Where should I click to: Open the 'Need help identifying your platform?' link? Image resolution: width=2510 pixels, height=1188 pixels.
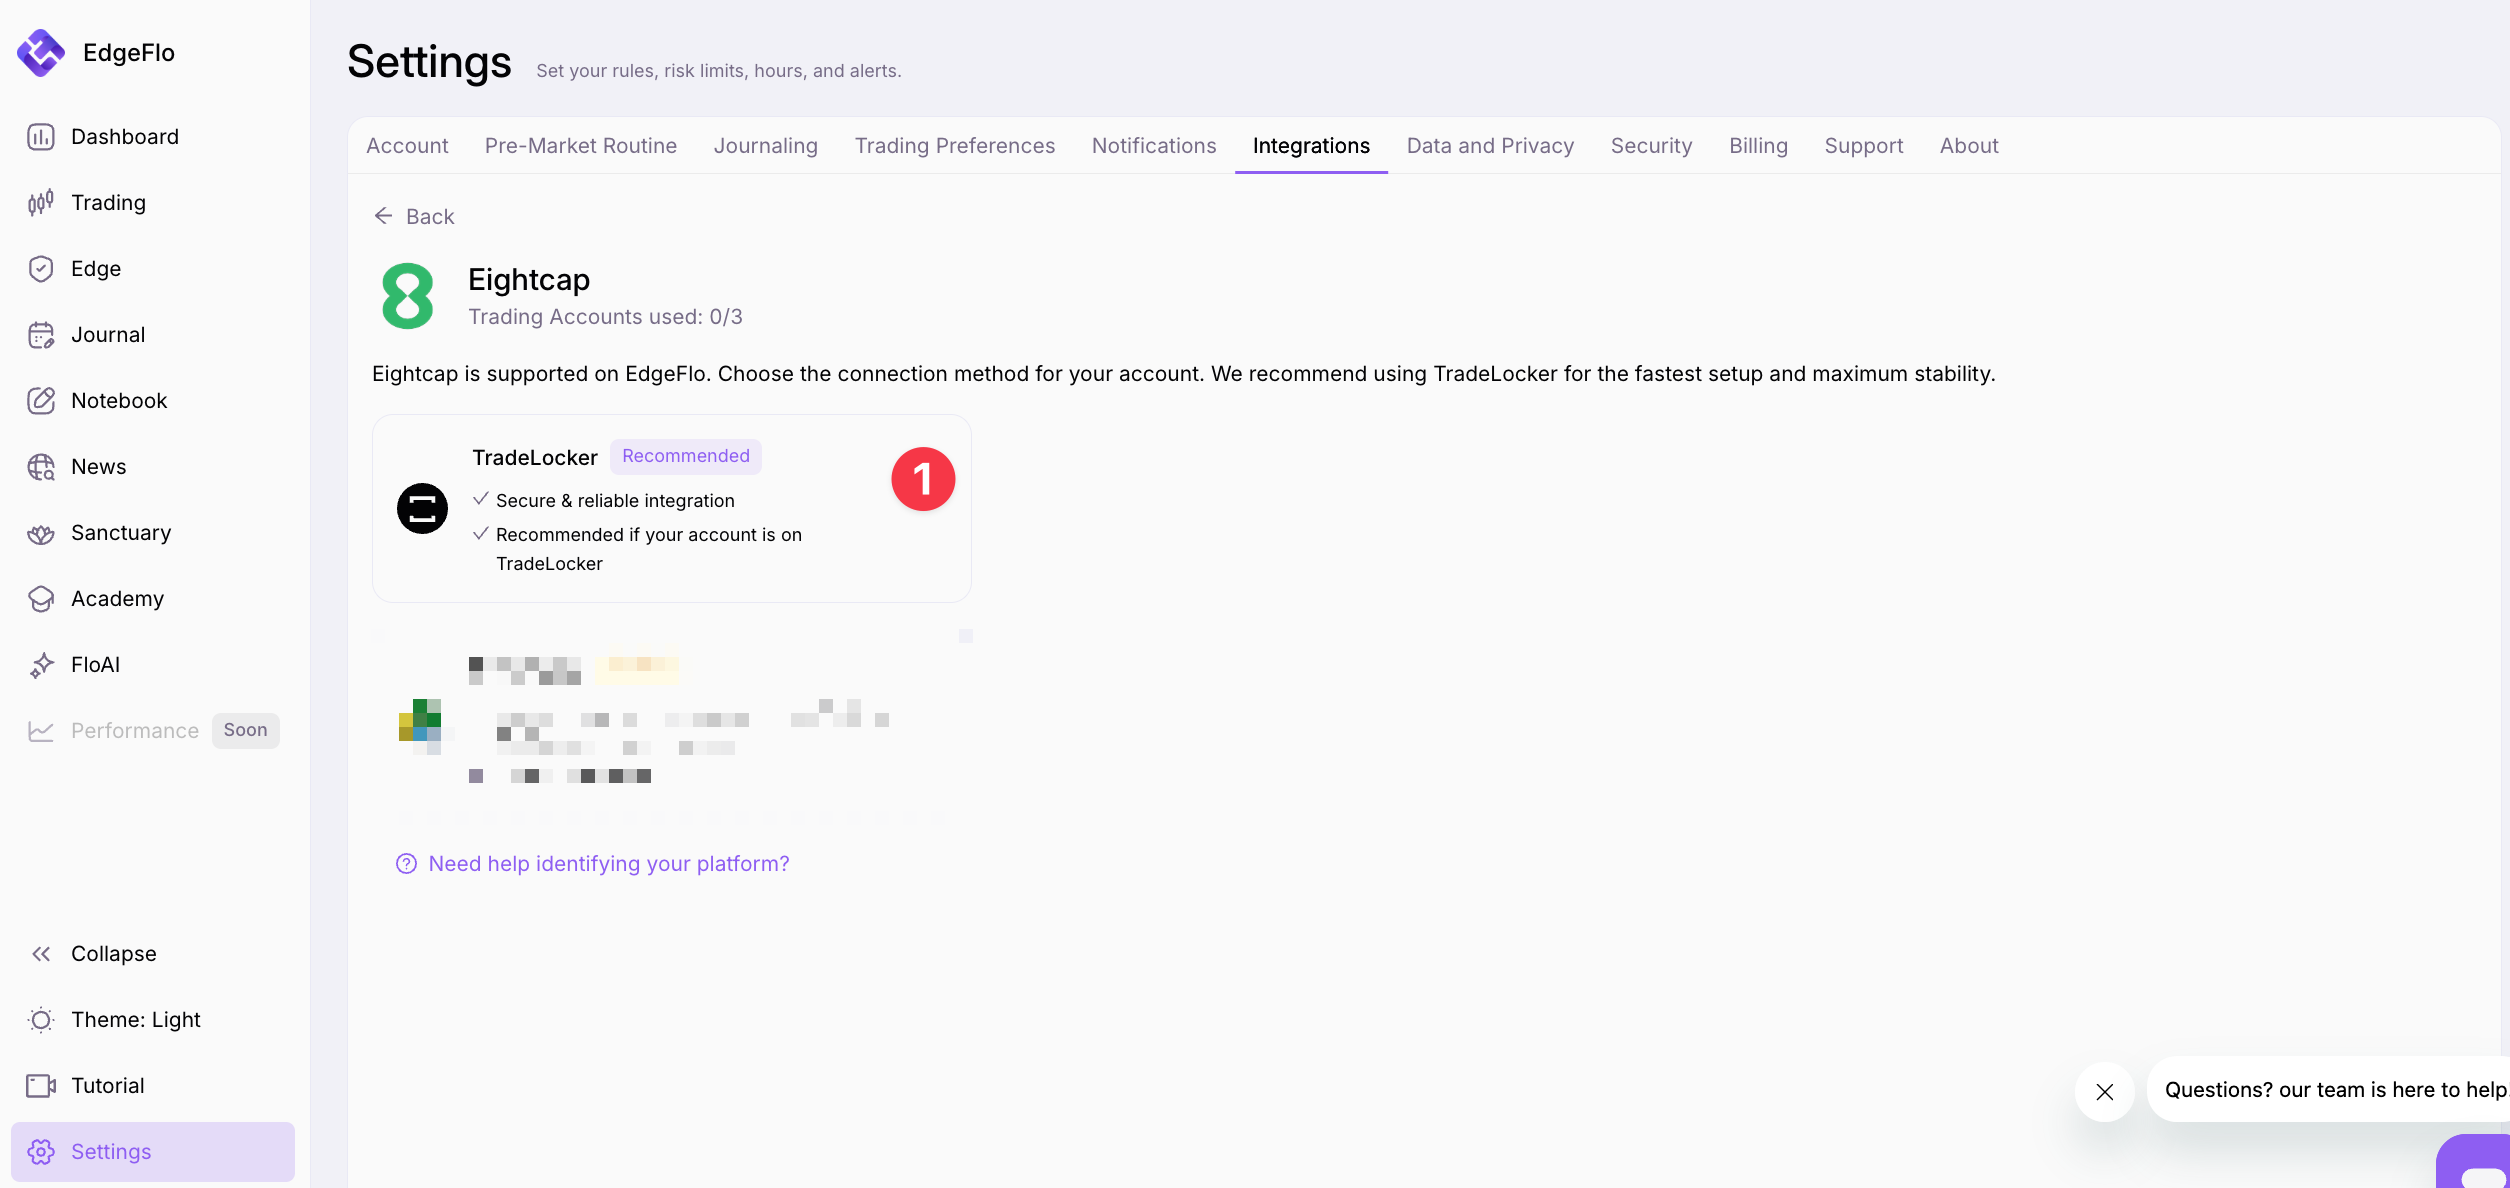(x=609, y=864)
